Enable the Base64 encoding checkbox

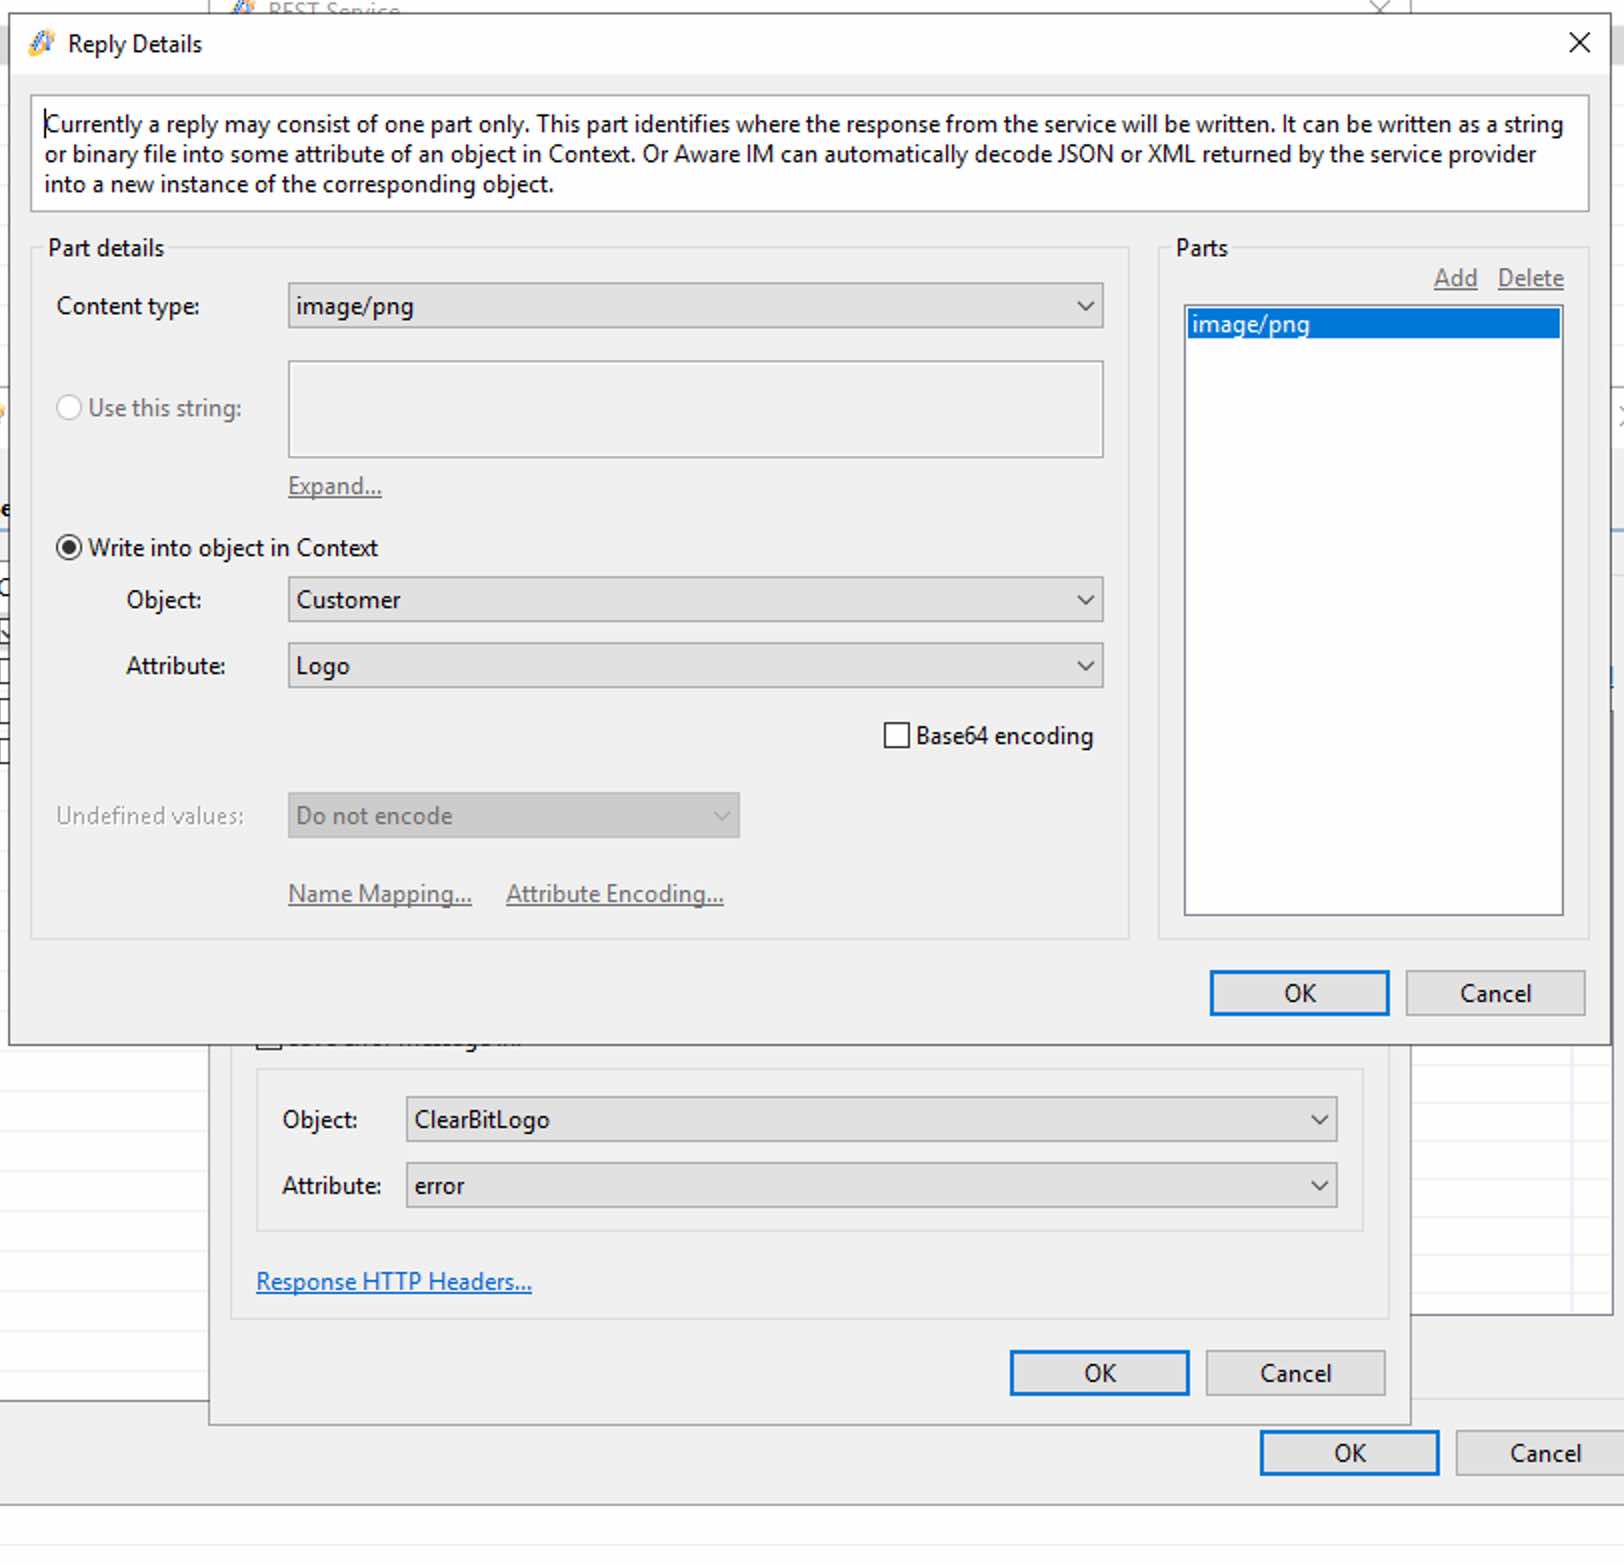[897, 736]
